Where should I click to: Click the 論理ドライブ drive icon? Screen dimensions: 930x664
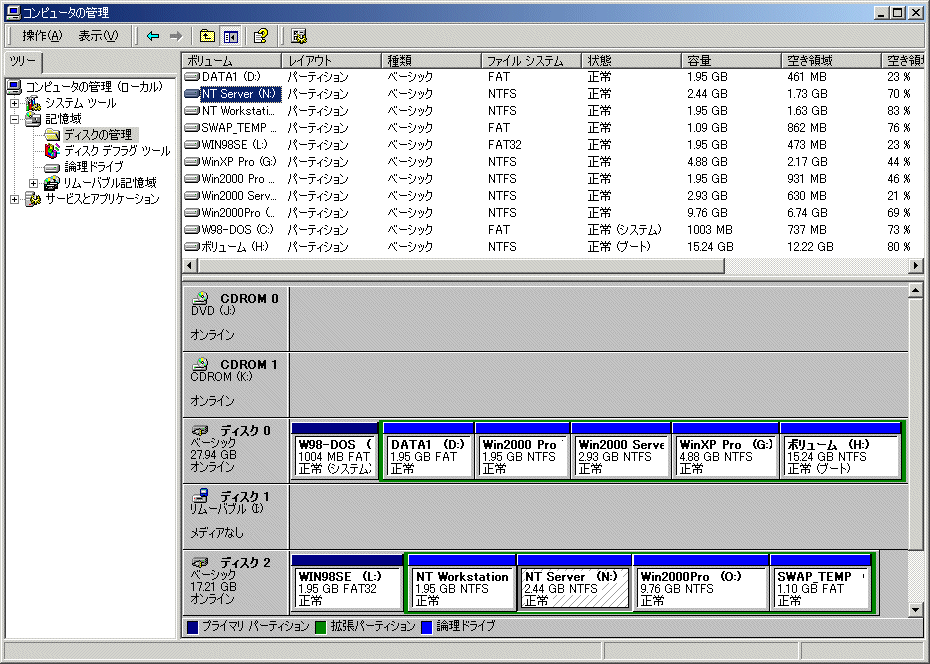(x=52, y=168)
